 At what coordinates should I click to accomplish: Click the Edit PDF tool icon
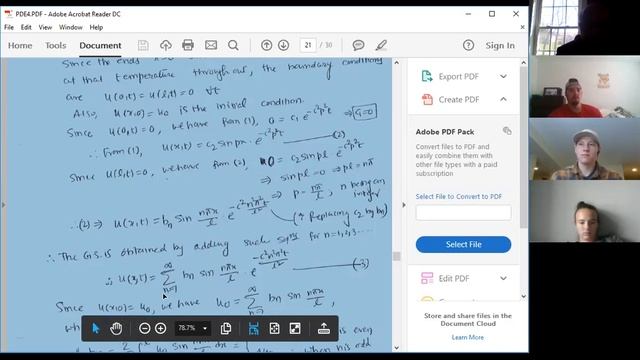427,278
